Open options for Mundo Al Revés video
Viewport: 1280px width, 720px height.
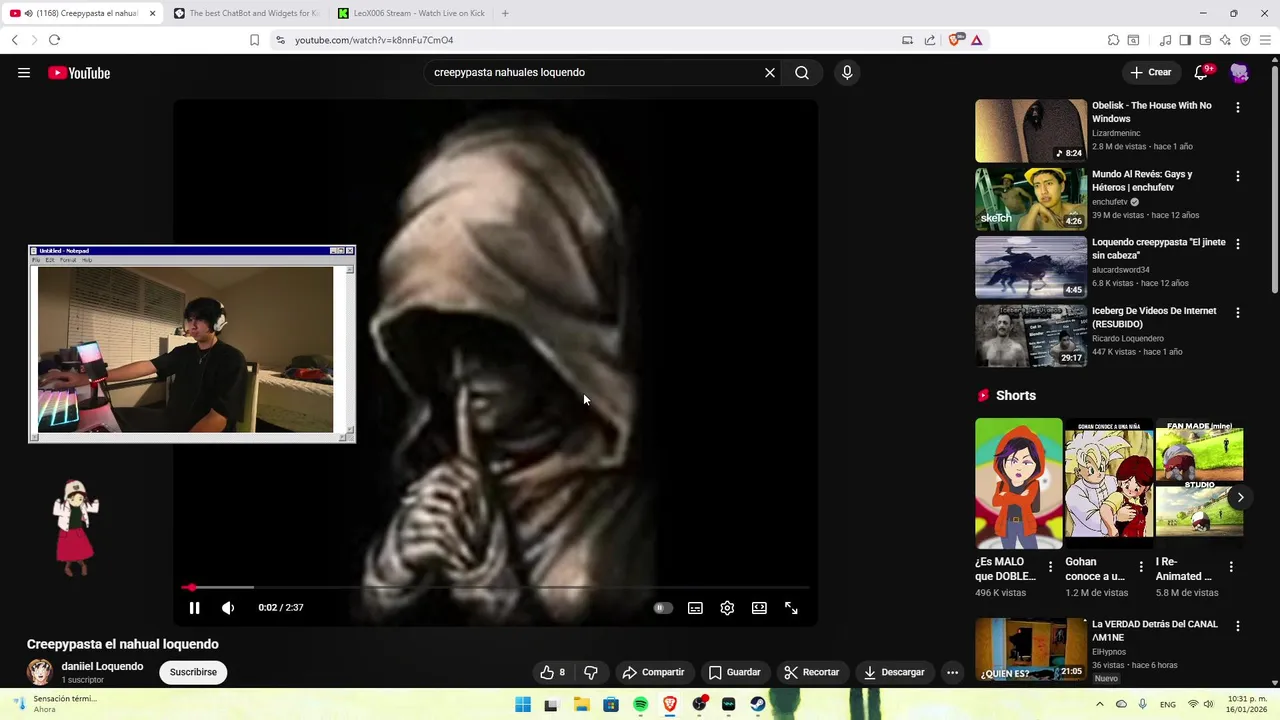1238,176
